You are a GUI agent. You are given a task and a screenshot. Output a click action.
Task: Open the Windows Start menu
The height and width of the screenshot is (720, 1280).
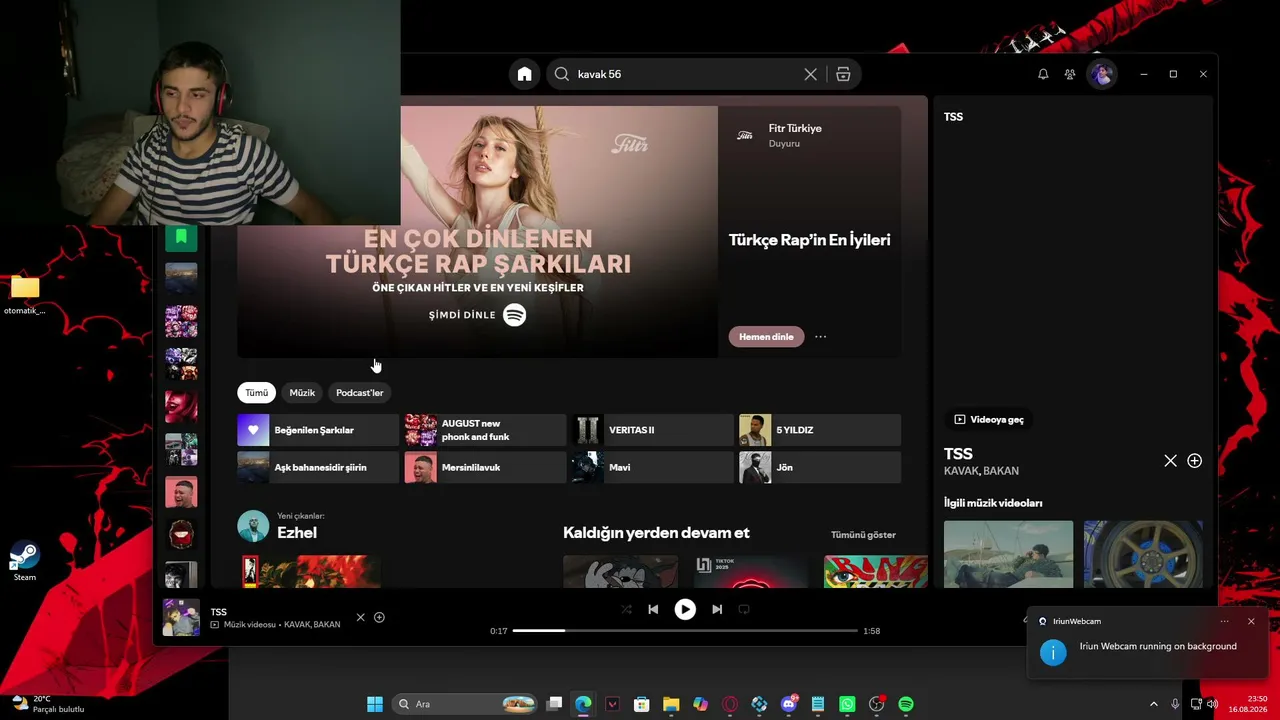pos(375,704)
